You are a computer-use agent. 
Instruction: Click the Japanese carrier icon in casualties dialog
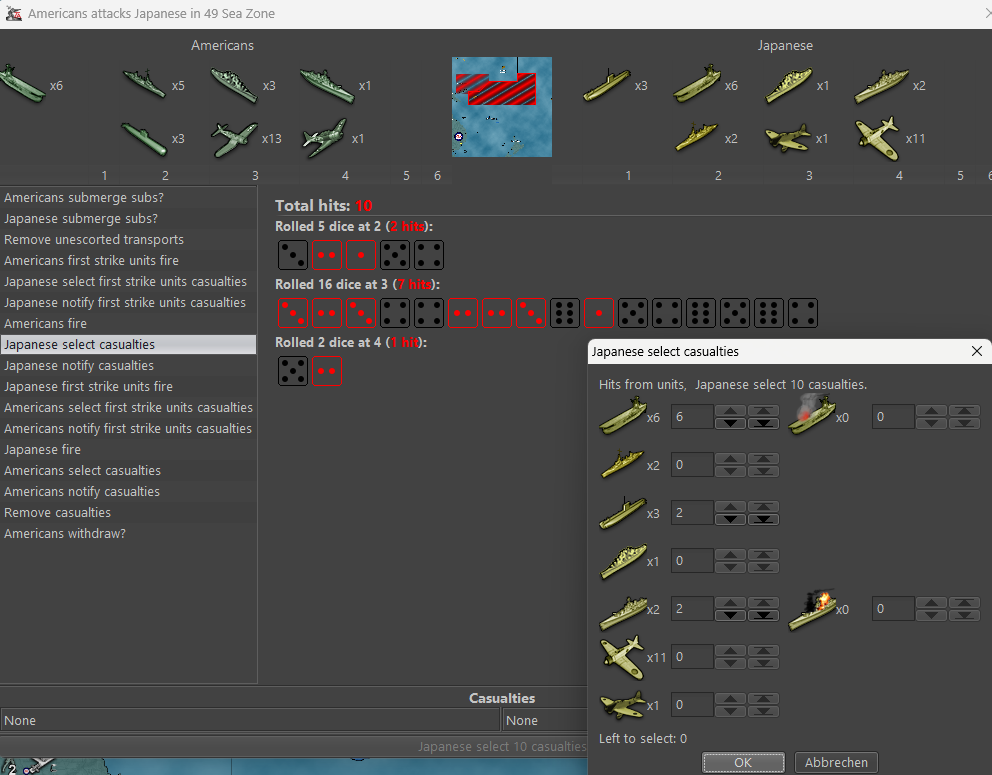coord(622,416)
